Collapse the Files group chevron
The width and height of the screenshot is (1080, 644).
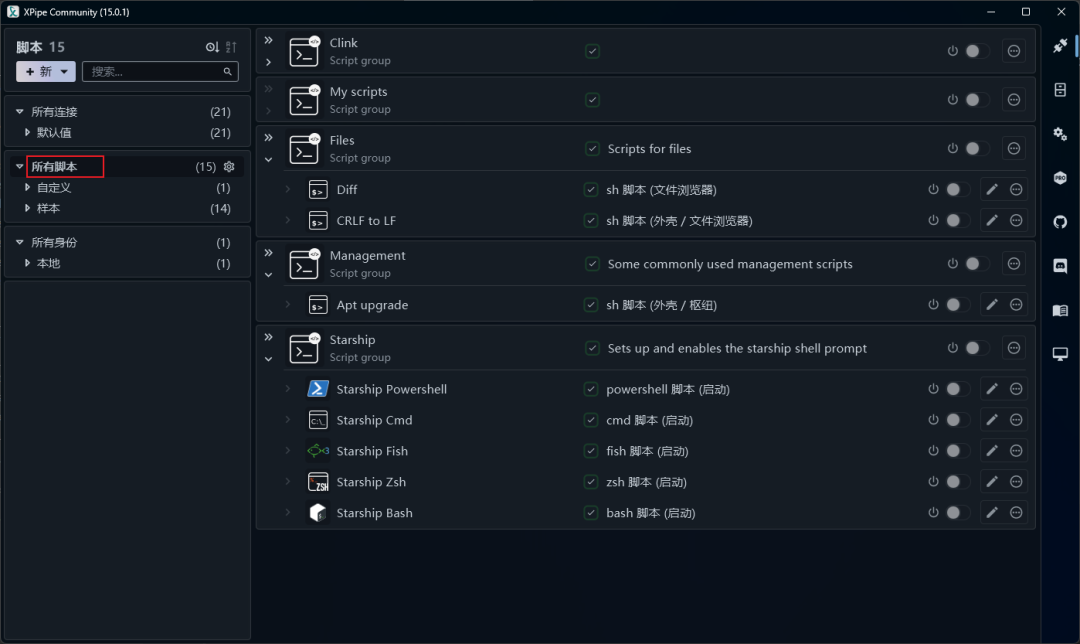(269, 159)
